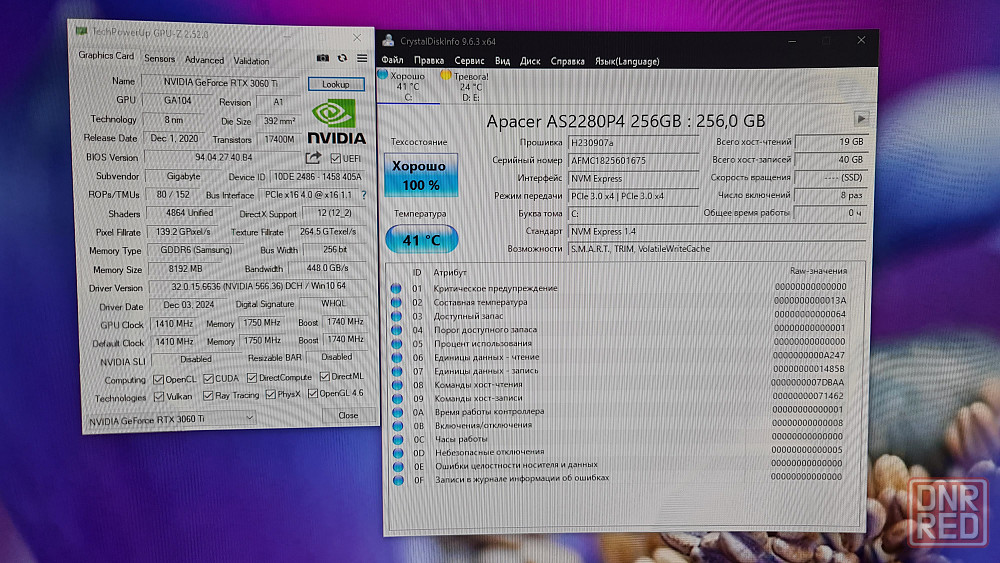Open the GPU-Z hamburger menu
This screenshot has width=1000, height=563.
coord(360,59)
